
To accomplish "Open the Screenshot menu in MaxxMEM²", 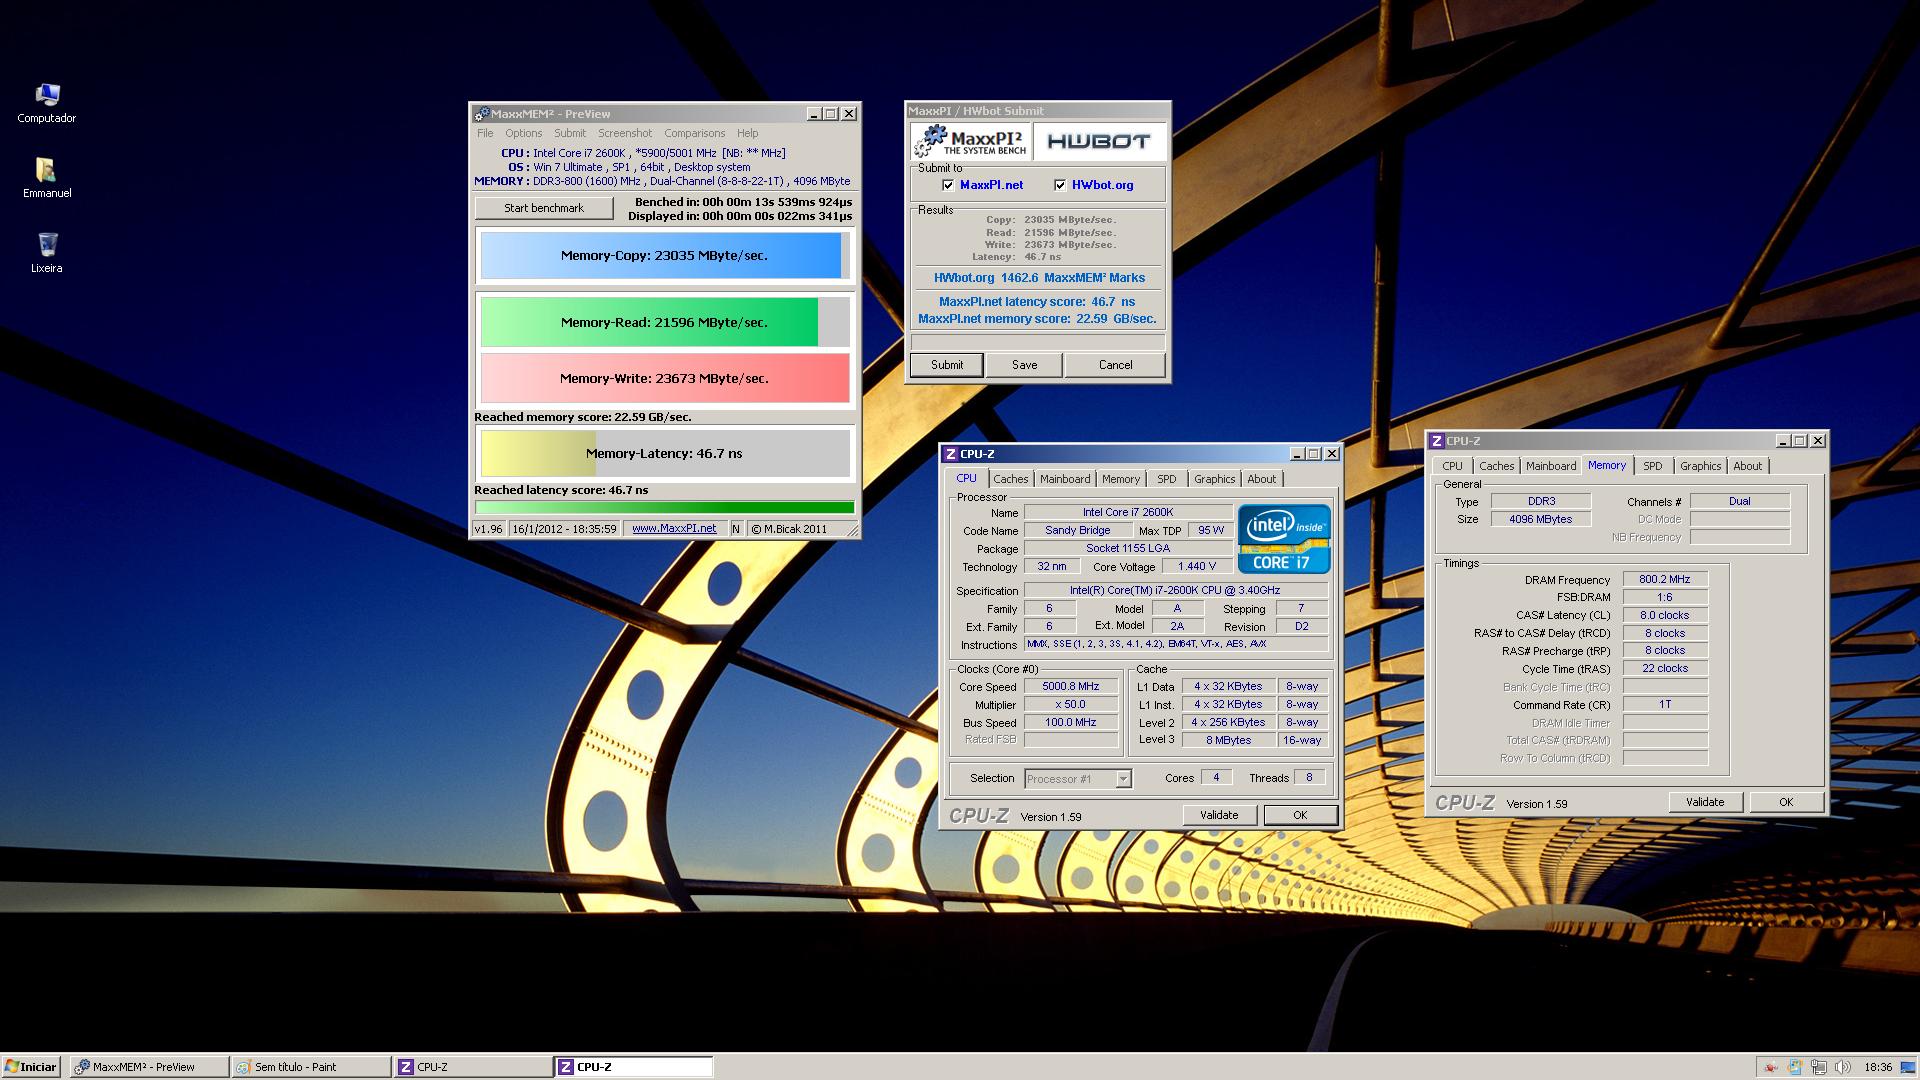I will [625, 133].
